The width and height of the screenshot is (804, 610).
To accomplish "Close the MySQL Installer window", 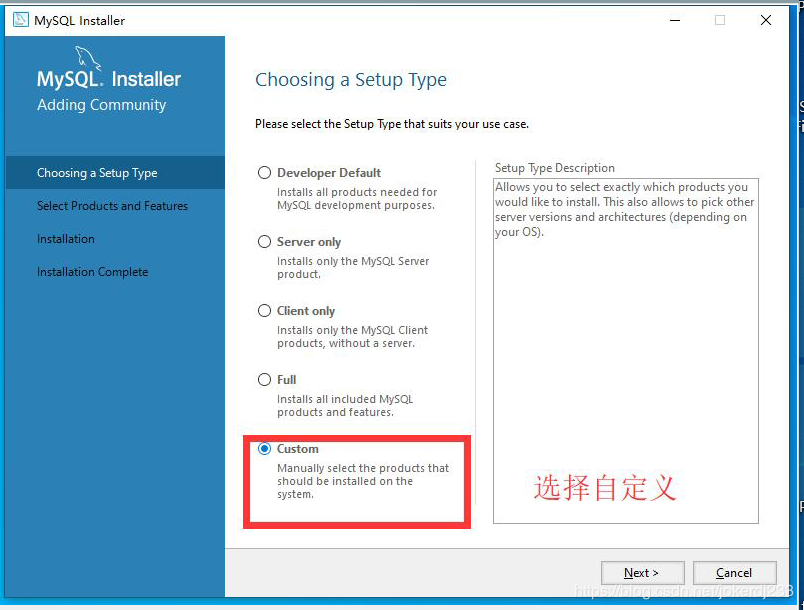I will pos(766,20).
